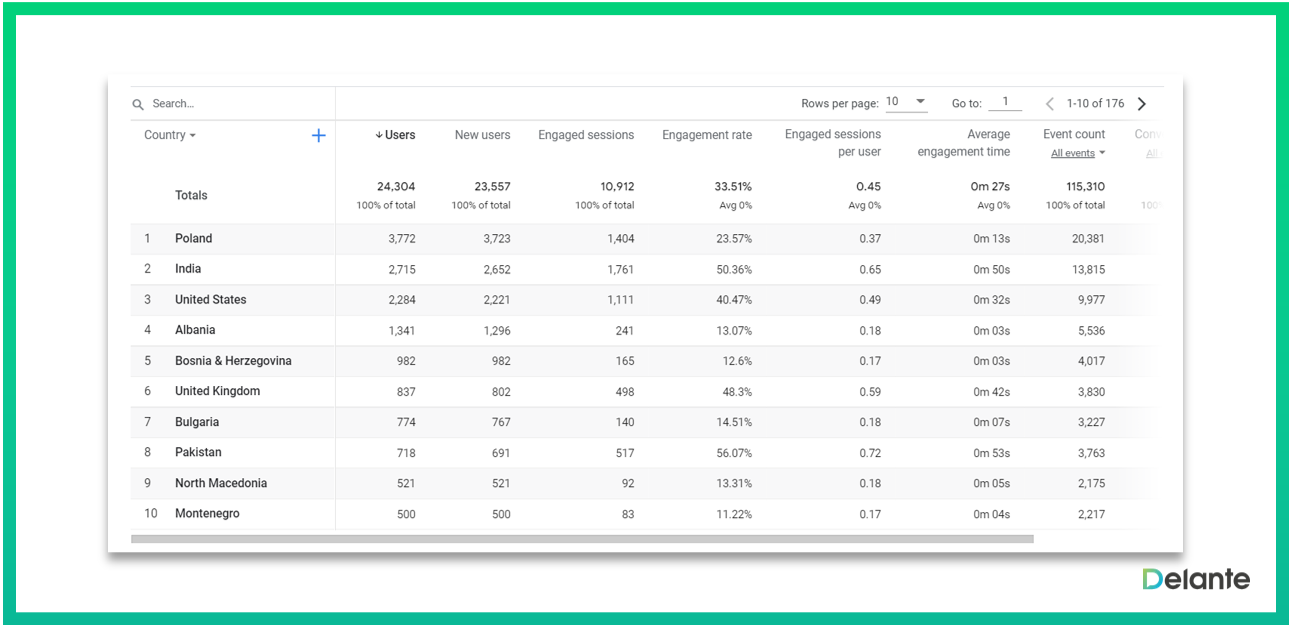Select the Poland row
Viewport: 1290px width, 625px height.
[193, 239]
